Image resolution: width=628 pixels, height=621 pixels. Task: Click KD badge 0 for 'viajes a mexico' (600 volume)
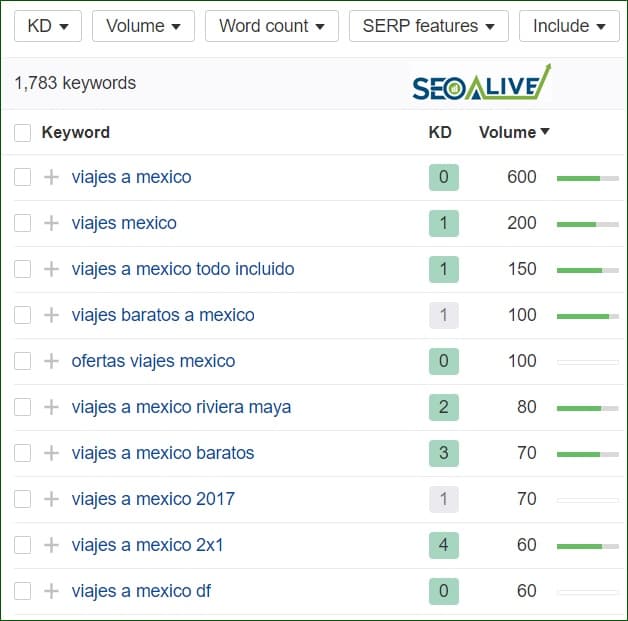pos(444,177)
